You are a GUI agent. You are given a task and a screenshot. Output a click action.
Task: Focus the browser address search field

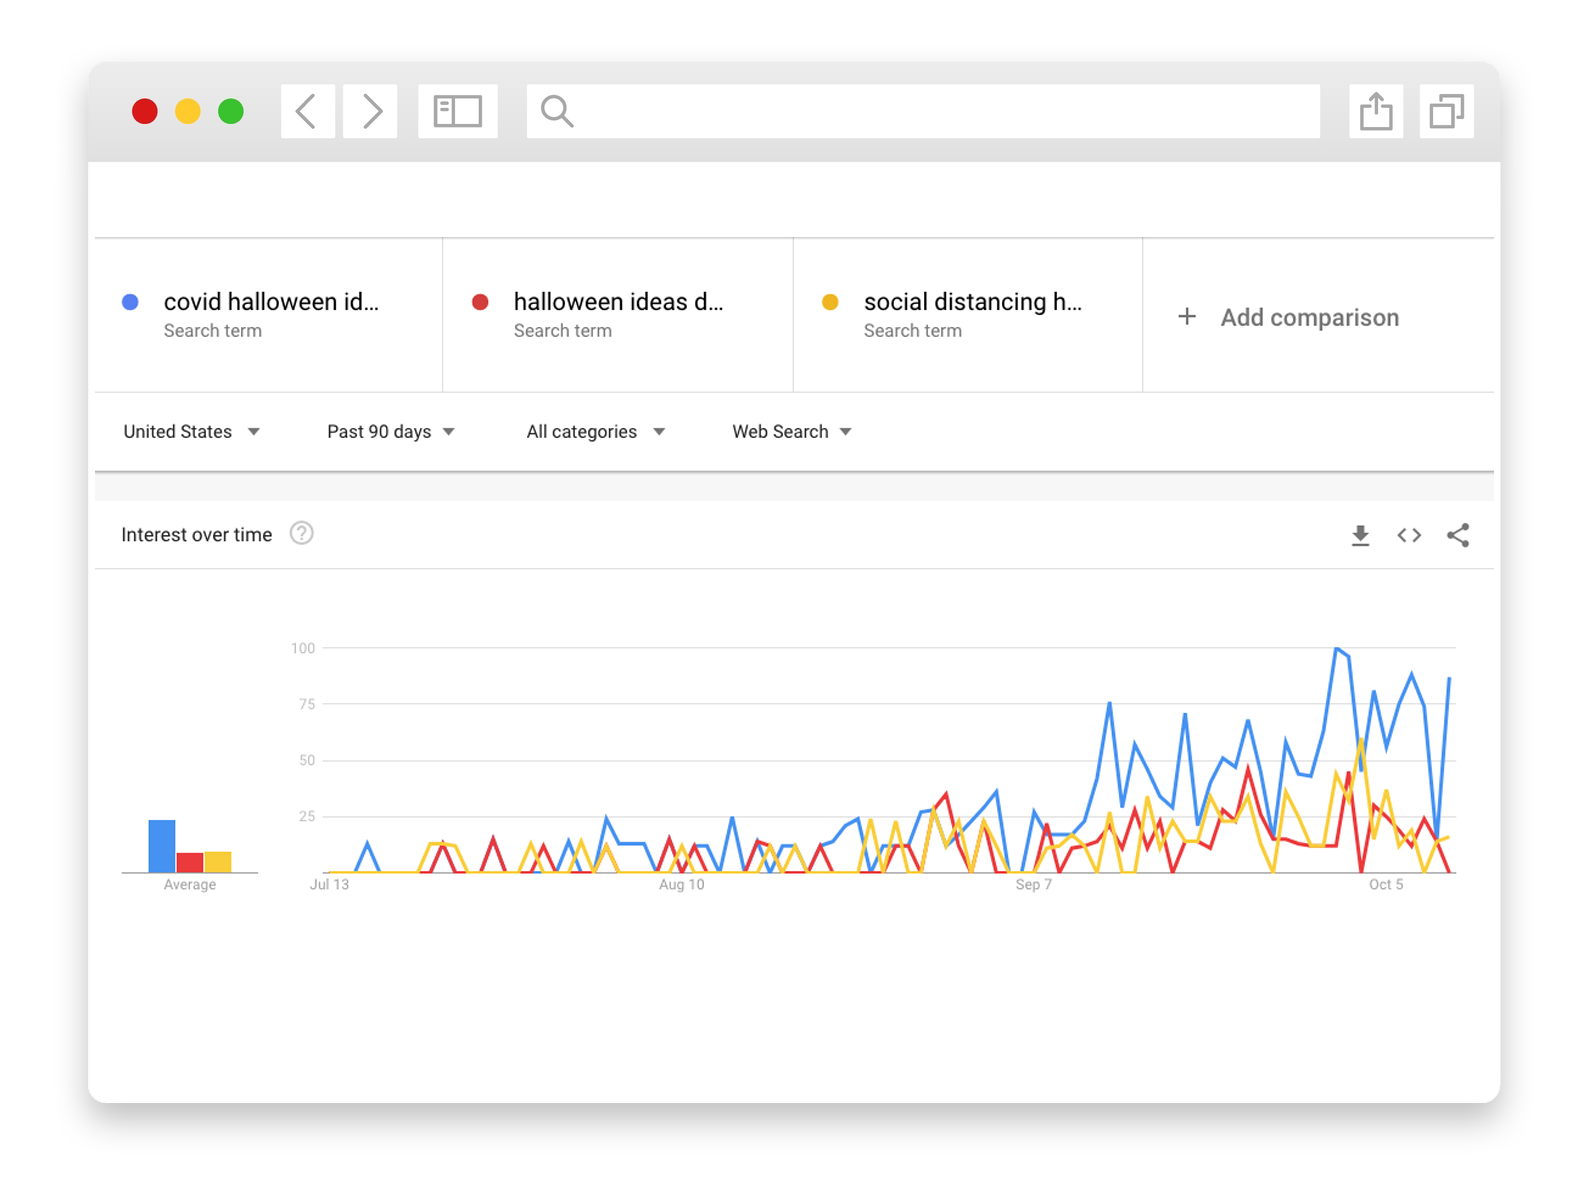(x=923, y=111)
